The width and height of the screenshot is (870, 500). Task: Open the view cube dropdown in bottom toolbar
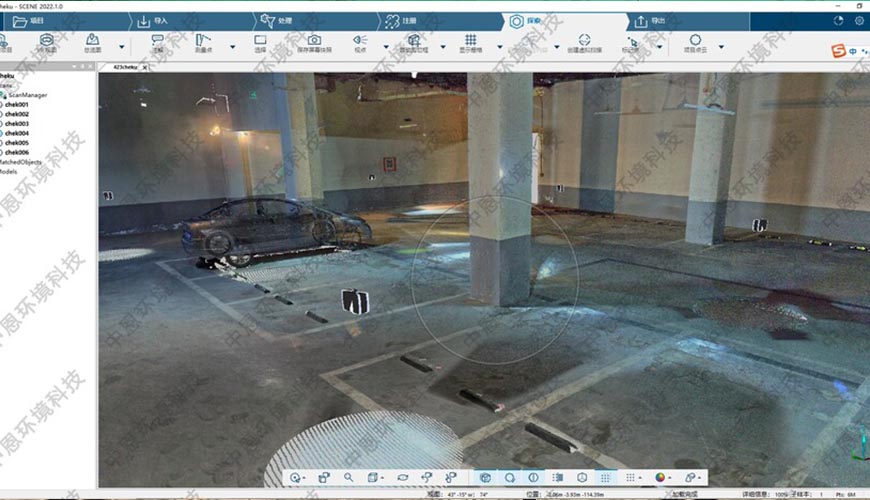(x=375, y=477)
